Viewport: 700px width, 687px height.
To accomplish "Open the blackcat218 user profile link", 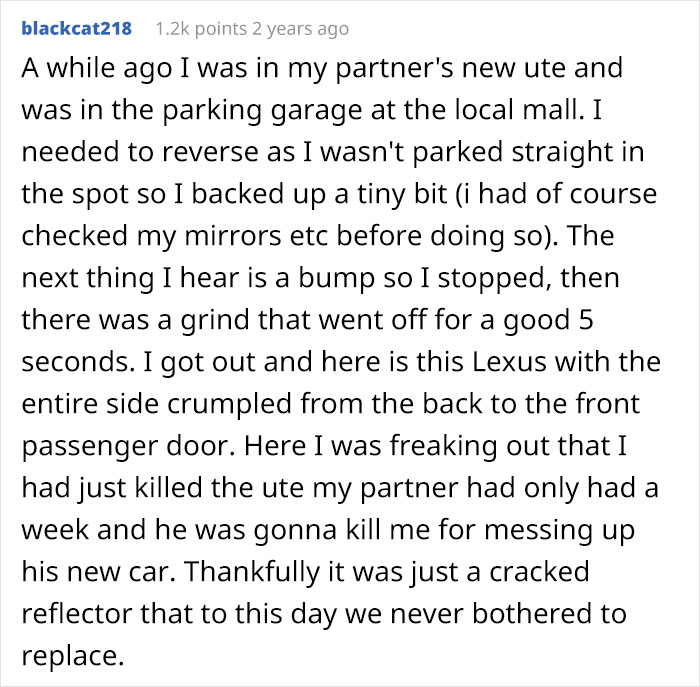I will coord(76,28).
